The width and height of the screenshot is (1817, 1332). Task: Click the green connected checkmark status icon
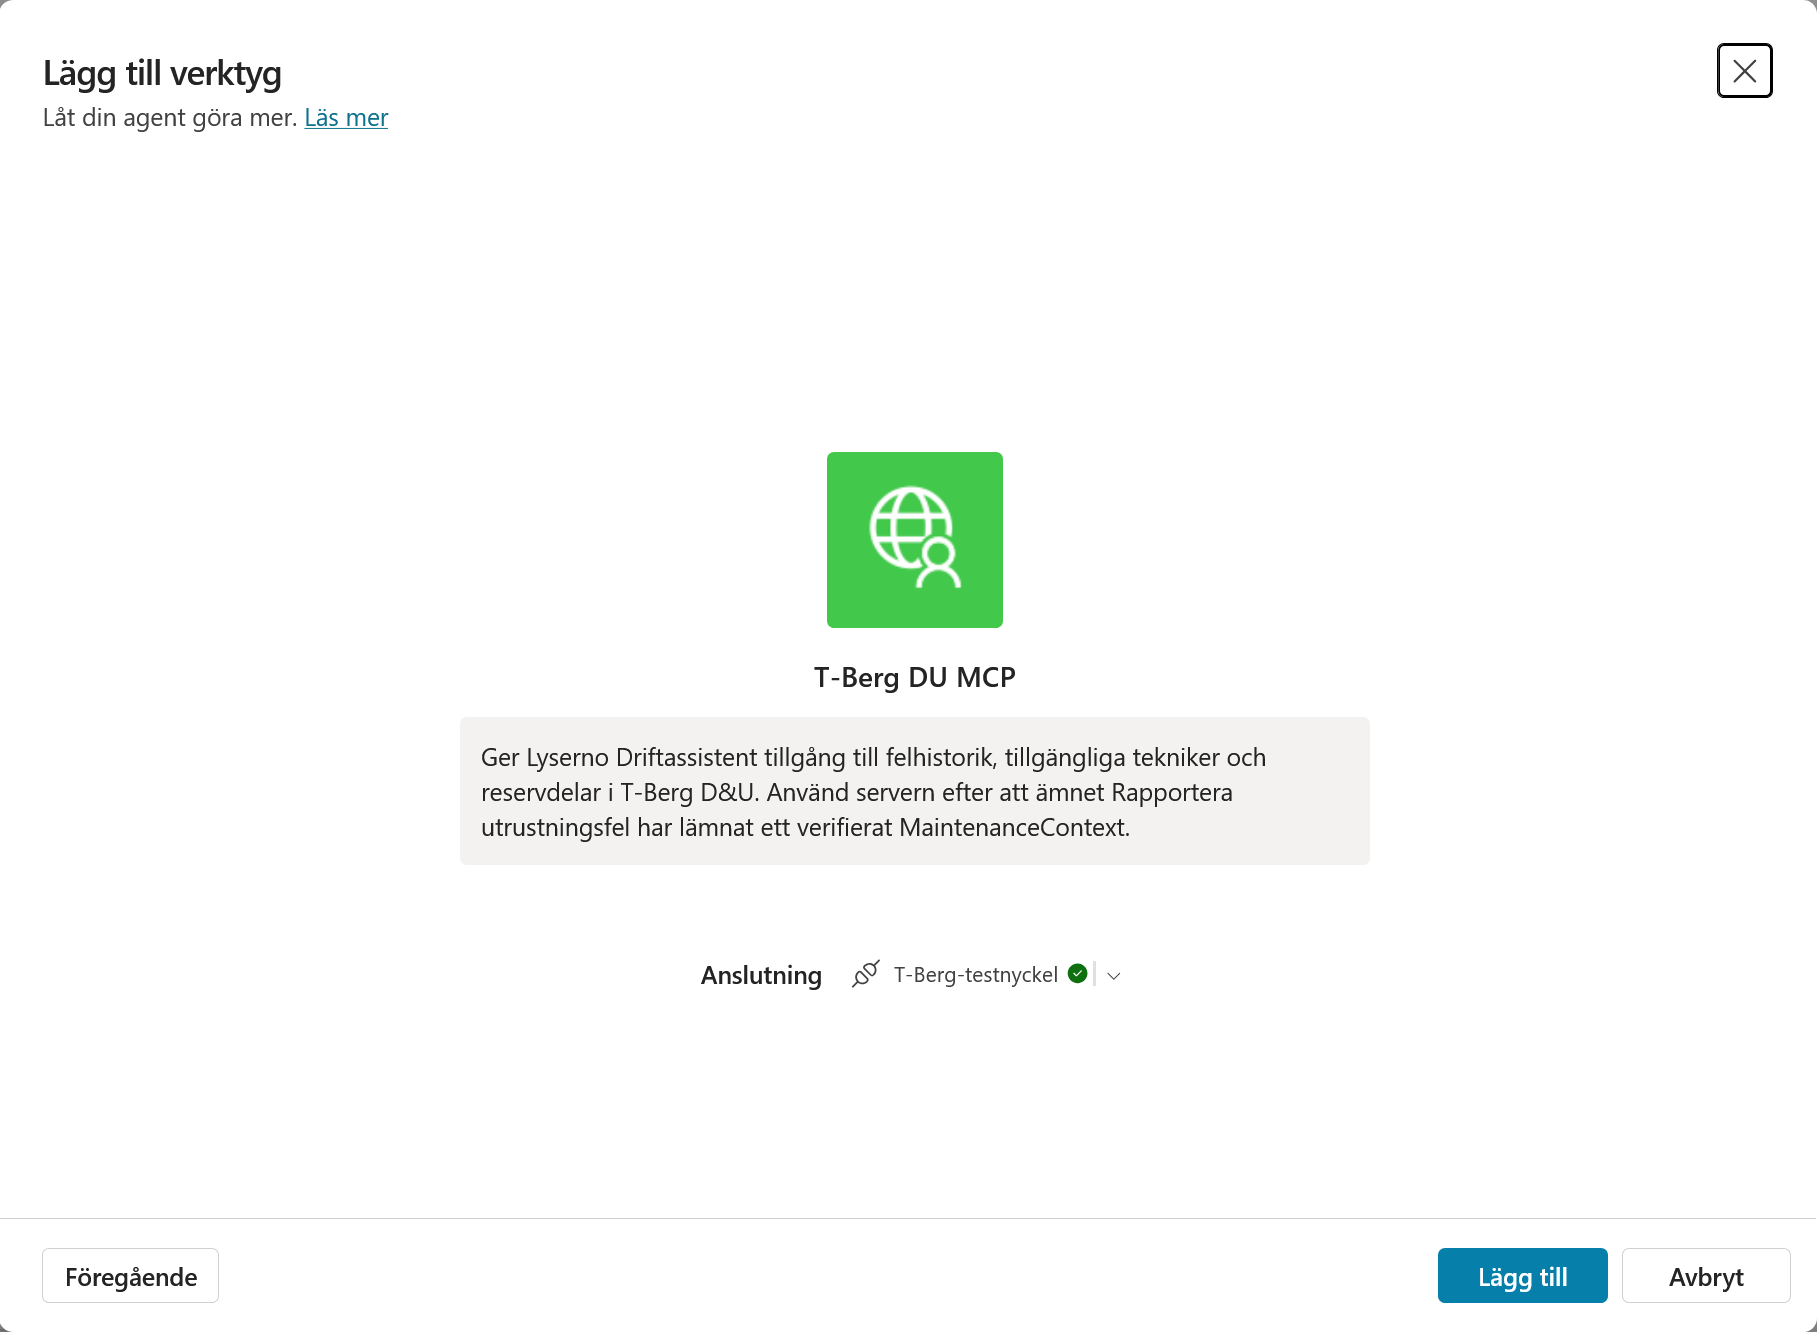(1077, 974)
